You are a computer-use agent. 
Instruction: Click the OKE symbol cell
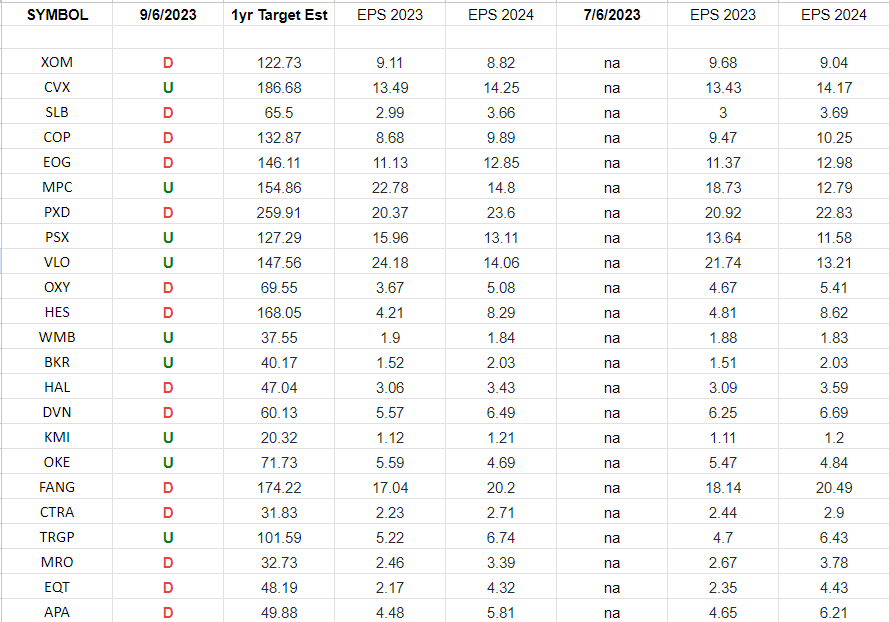pyautogui.click(x=57, y=462)
